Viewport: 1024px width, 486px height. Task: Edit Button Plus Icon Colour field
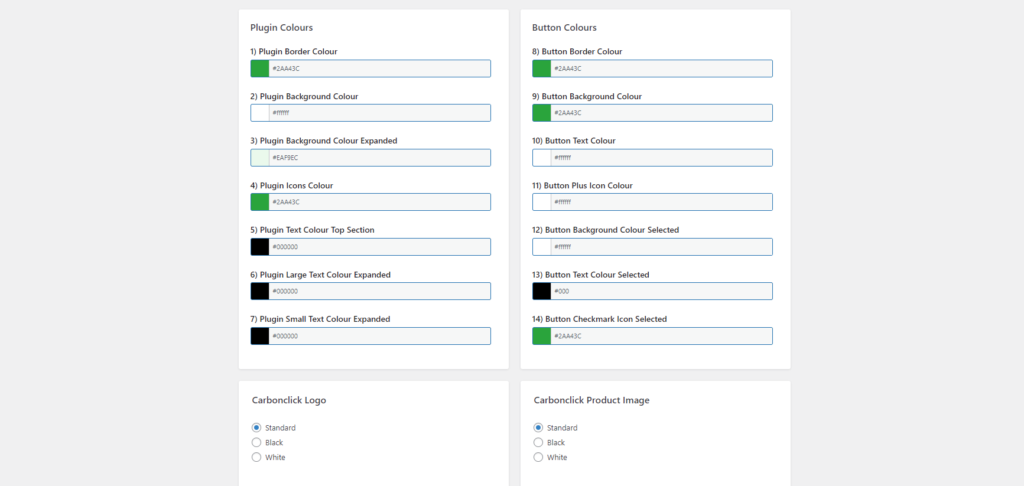click(x=662, y=202)
